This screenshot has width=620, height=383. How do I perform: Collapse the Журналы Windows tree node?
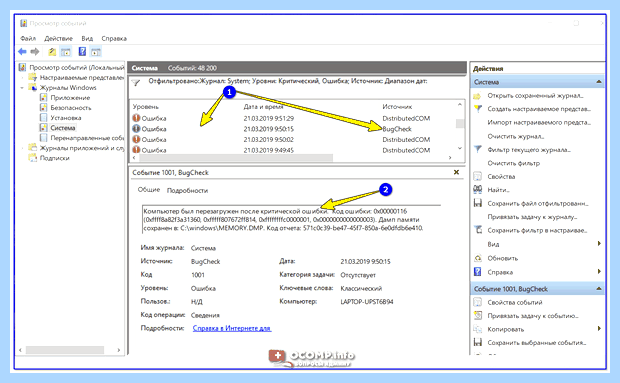[x=22, y=87]
